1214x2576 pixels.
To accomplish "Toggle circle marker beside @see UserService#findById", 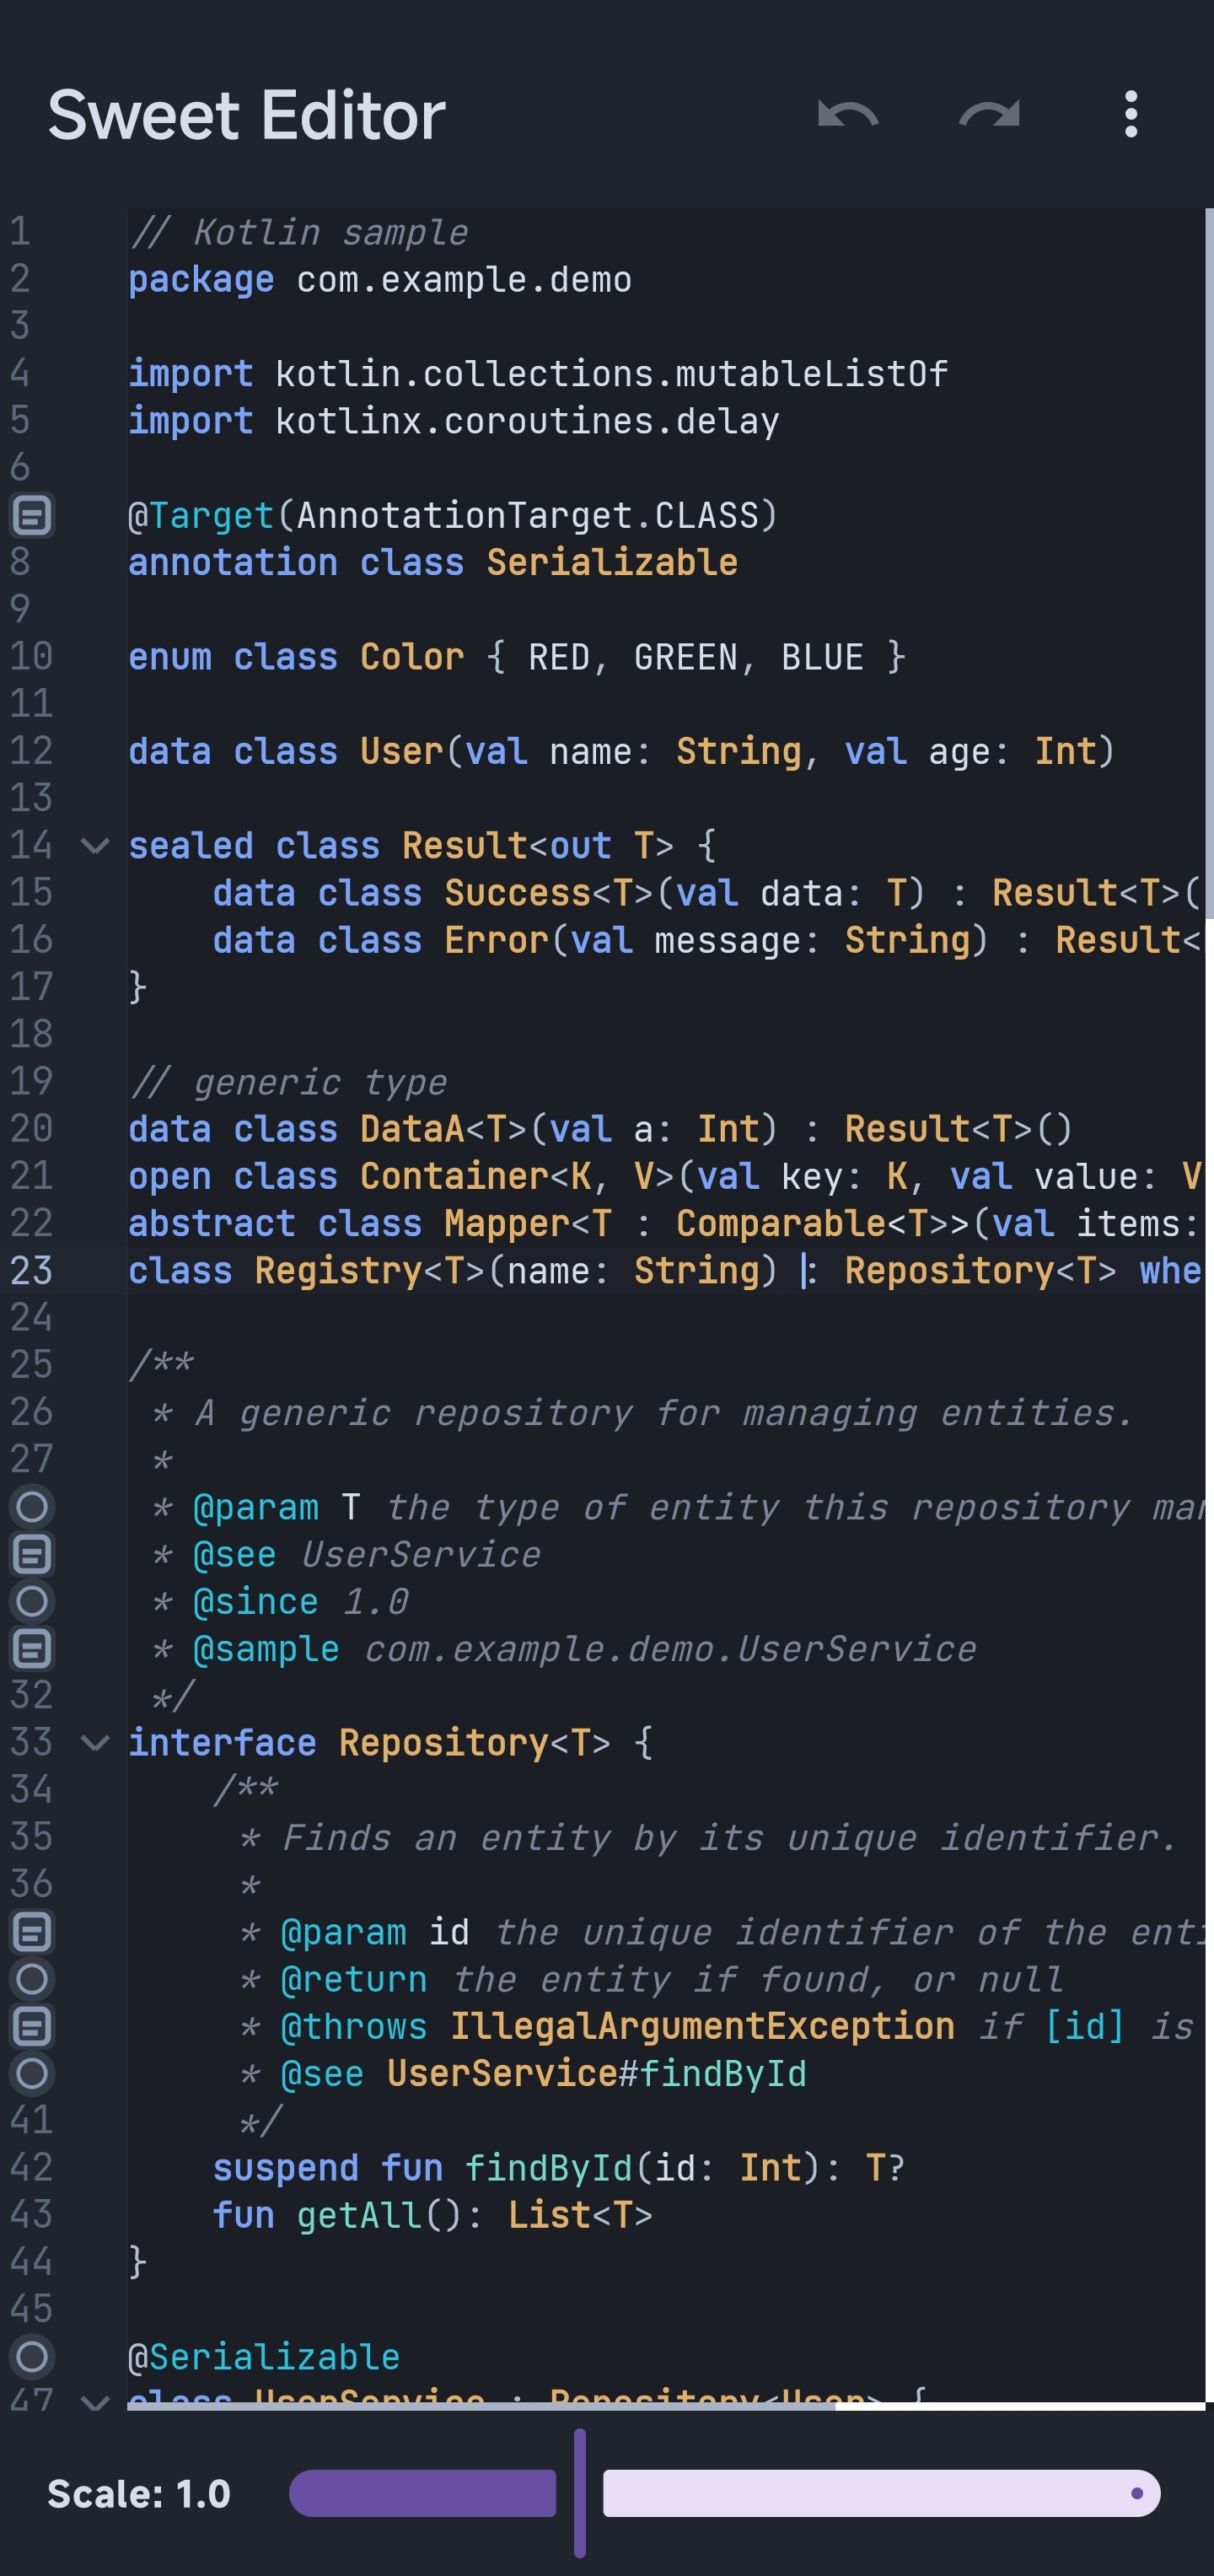I will click(33, 2073).
